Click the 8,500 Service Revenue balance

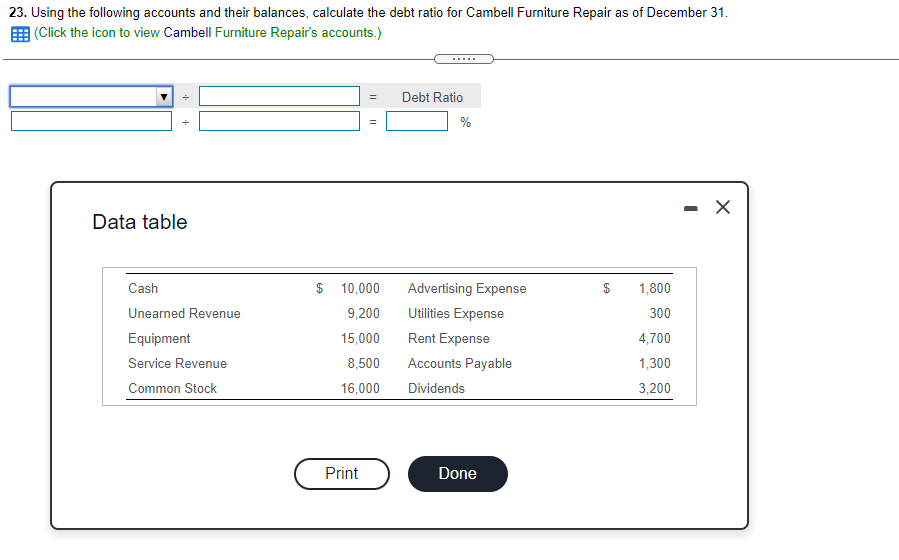pos(363,363)
